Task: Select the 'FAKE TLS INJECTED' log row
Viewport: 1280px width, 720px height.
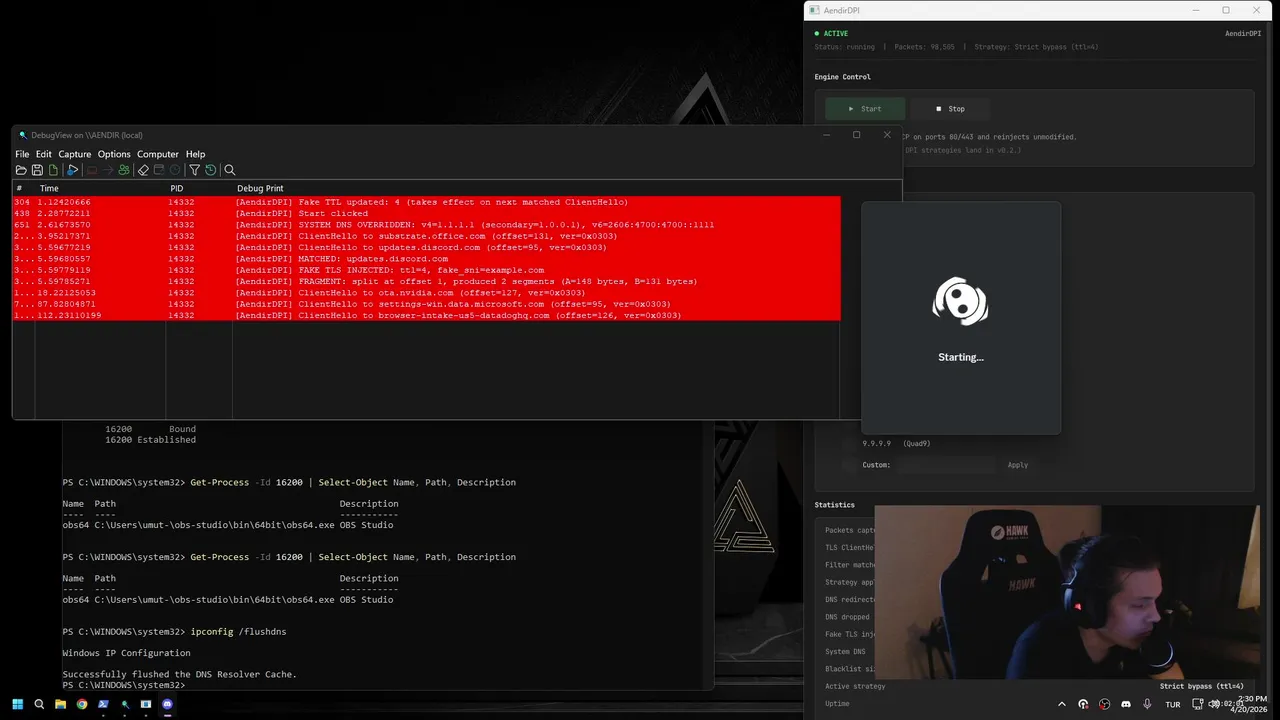Action: pyautogui.click(x=427, y=270)
